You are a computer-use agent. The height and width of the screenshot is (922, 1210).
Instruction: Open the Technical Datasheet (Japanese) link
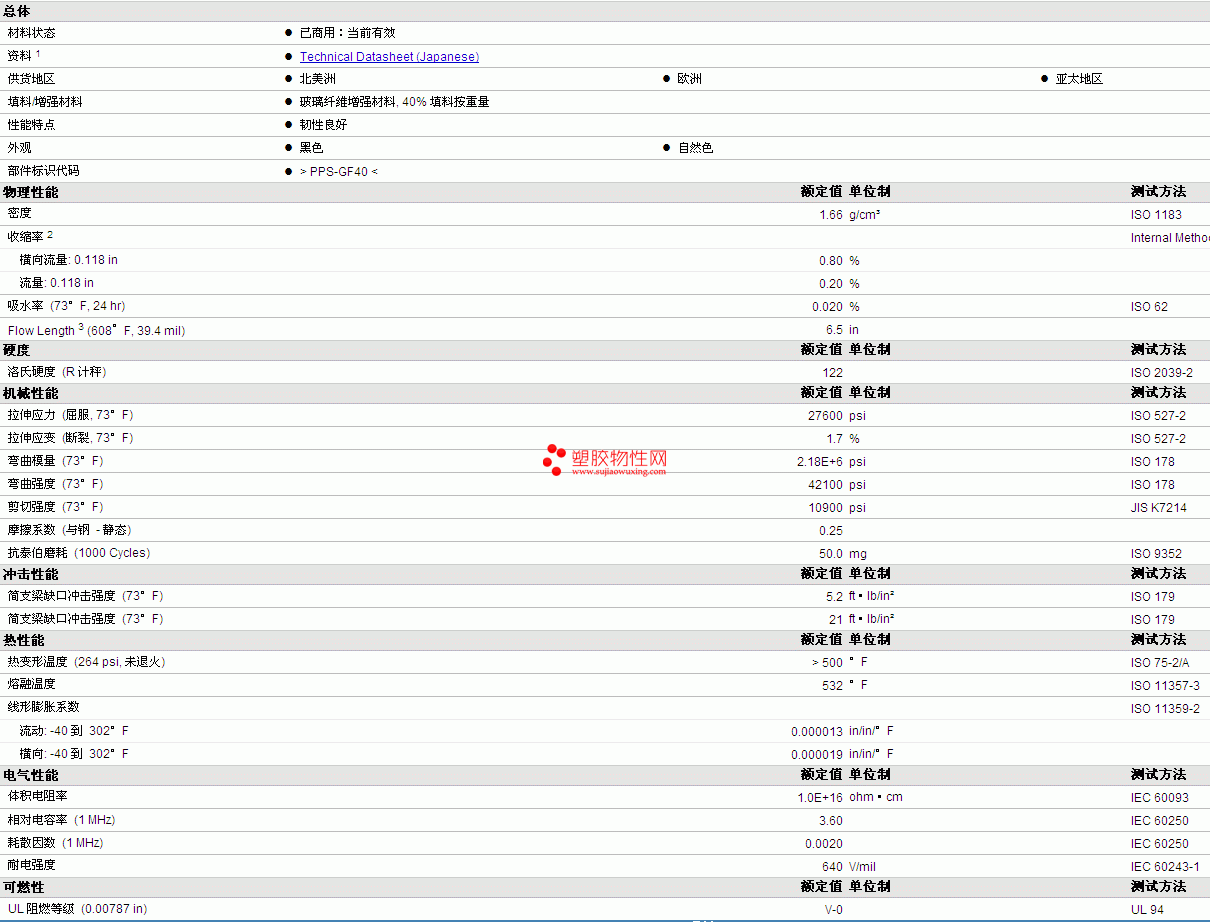tap(389, 57)
